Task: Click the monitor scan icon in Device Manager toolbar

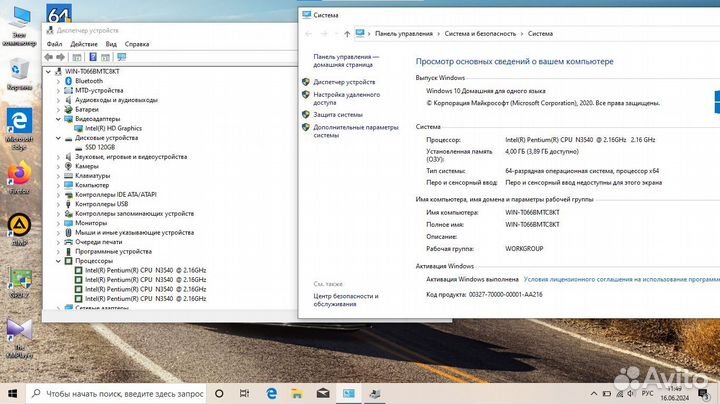Action: [x=121, y=57]
